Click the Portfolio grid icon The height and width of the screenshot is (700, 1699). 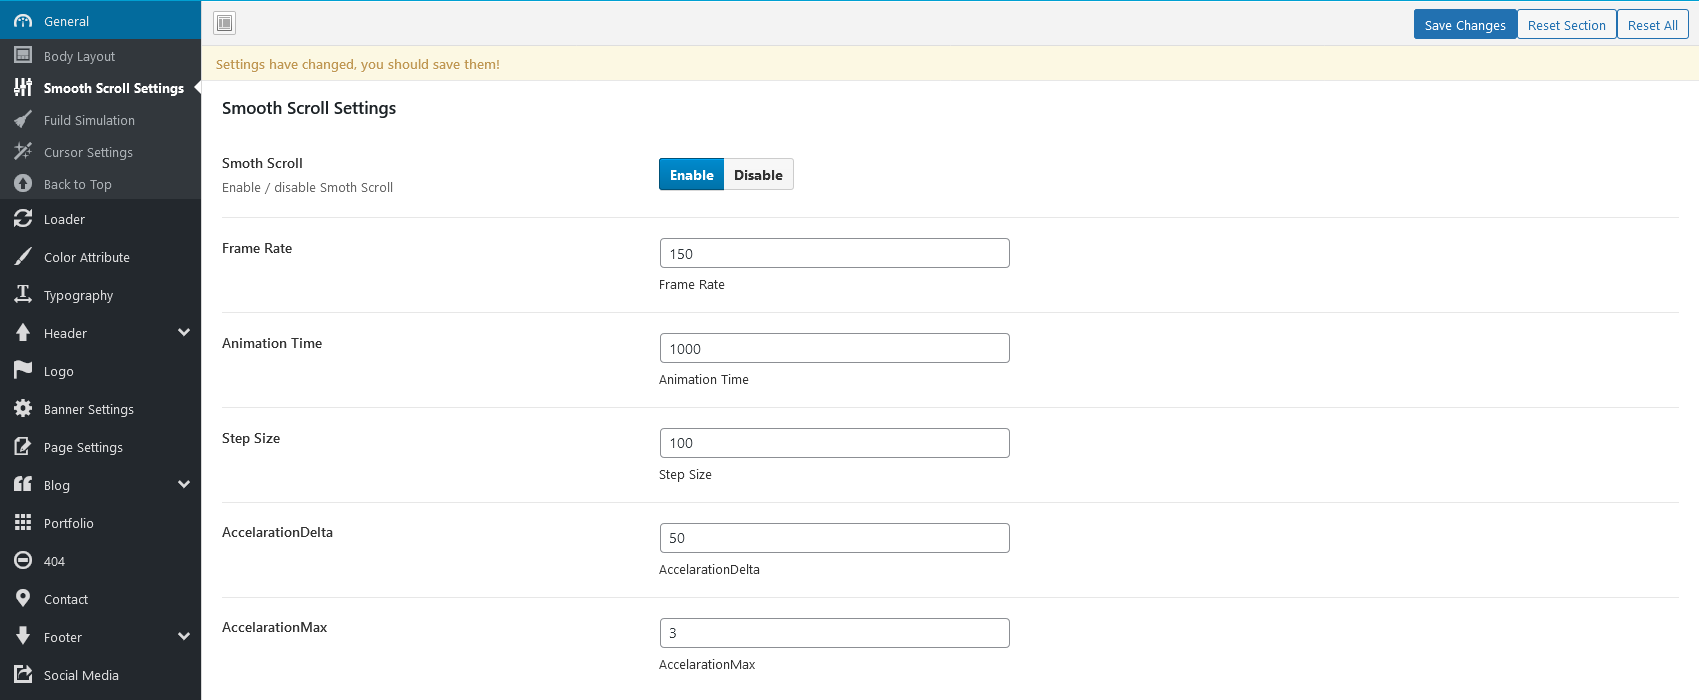pos(23,522)
